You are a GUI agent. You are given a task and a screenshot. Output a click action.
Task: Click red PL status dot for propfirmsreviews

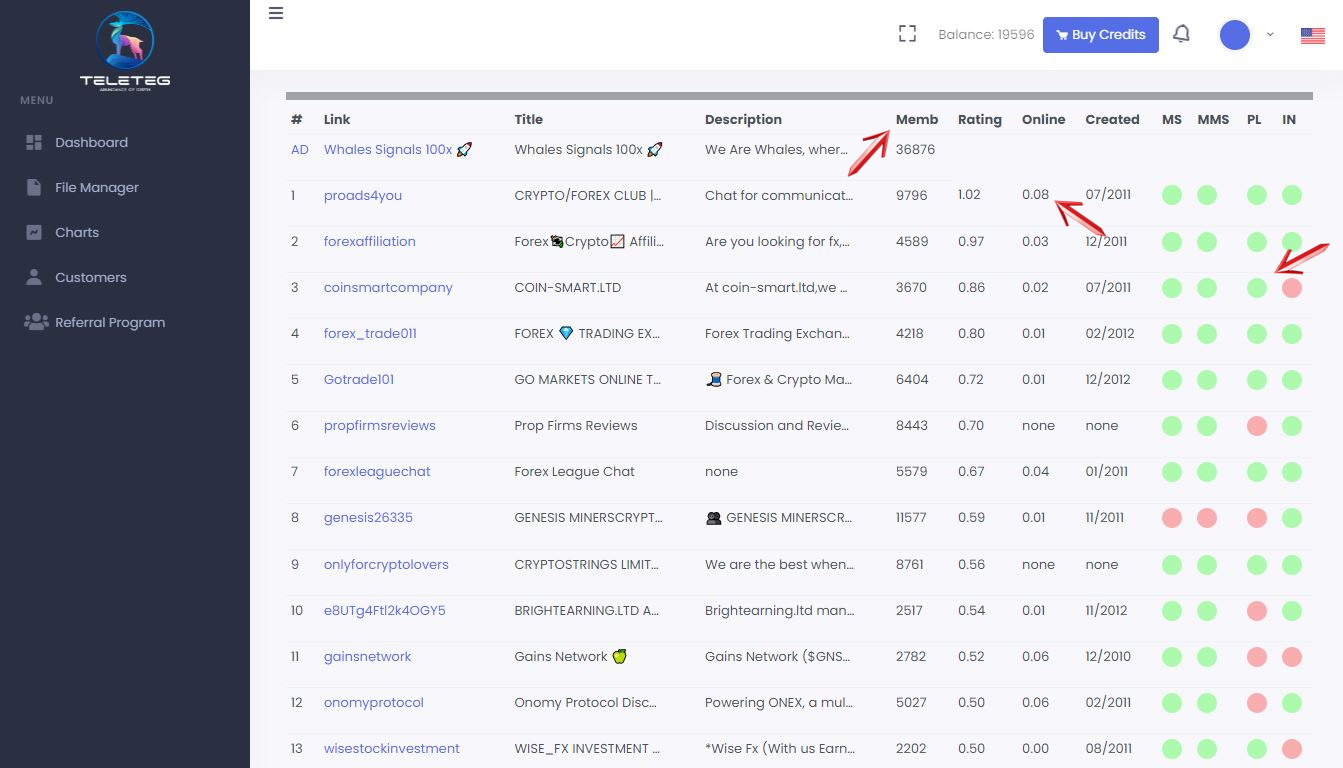pos(1256,426)
